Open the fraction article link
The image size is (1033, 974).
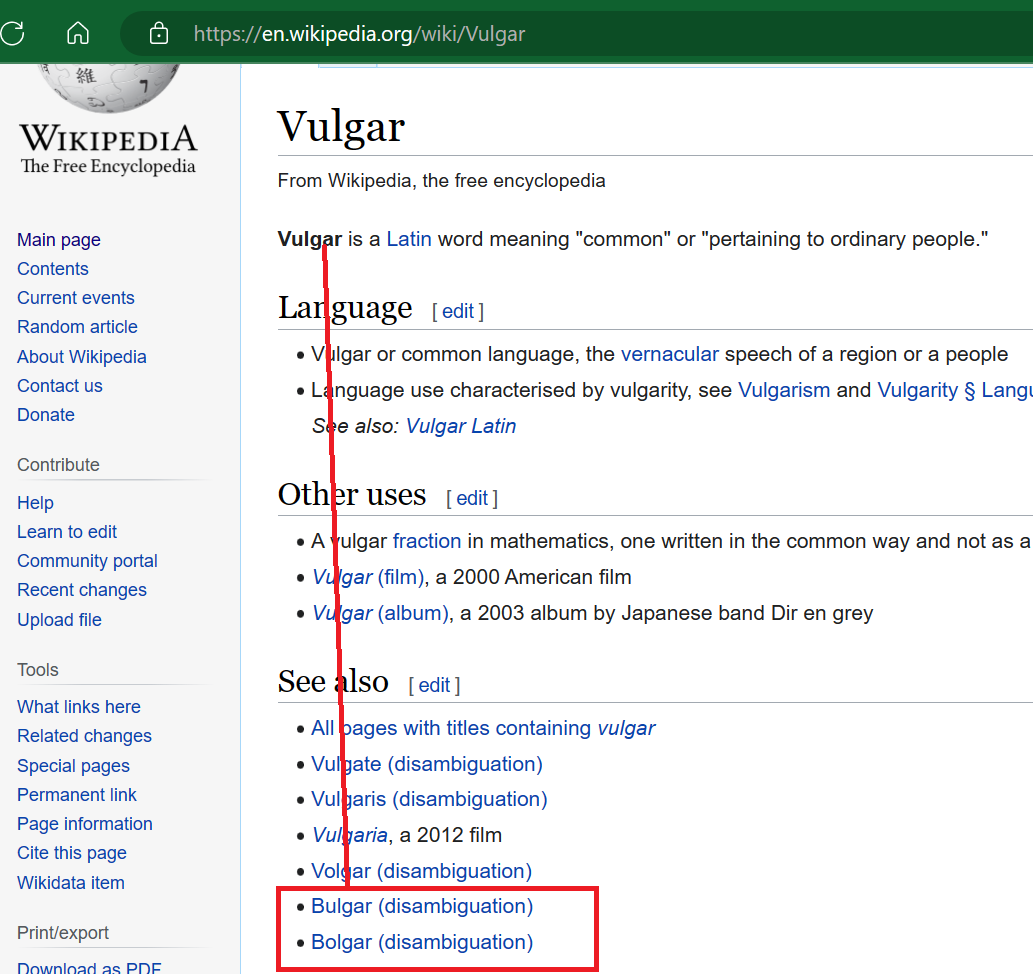(427, 541)
